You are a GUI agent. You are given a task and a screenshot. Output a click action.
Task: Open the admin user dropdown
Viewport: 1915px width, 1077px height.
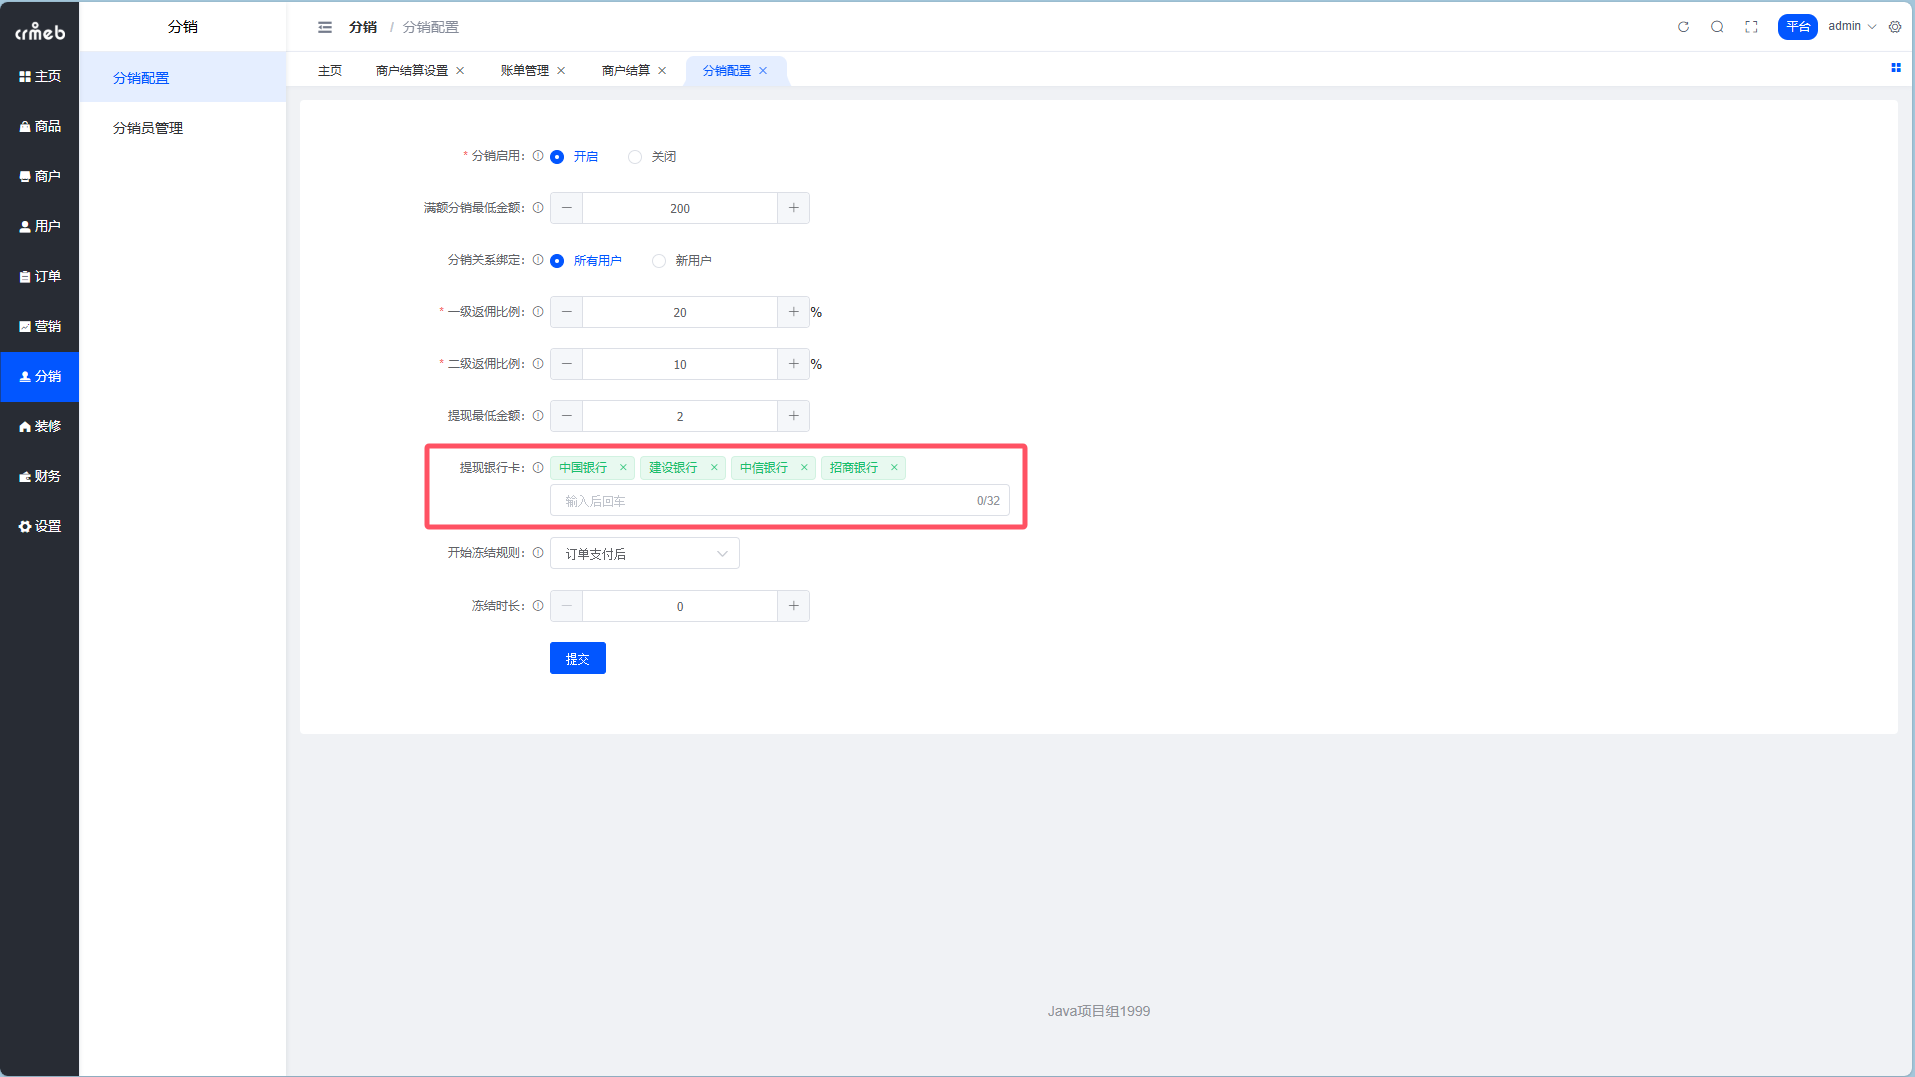(x=1851, y=27)
